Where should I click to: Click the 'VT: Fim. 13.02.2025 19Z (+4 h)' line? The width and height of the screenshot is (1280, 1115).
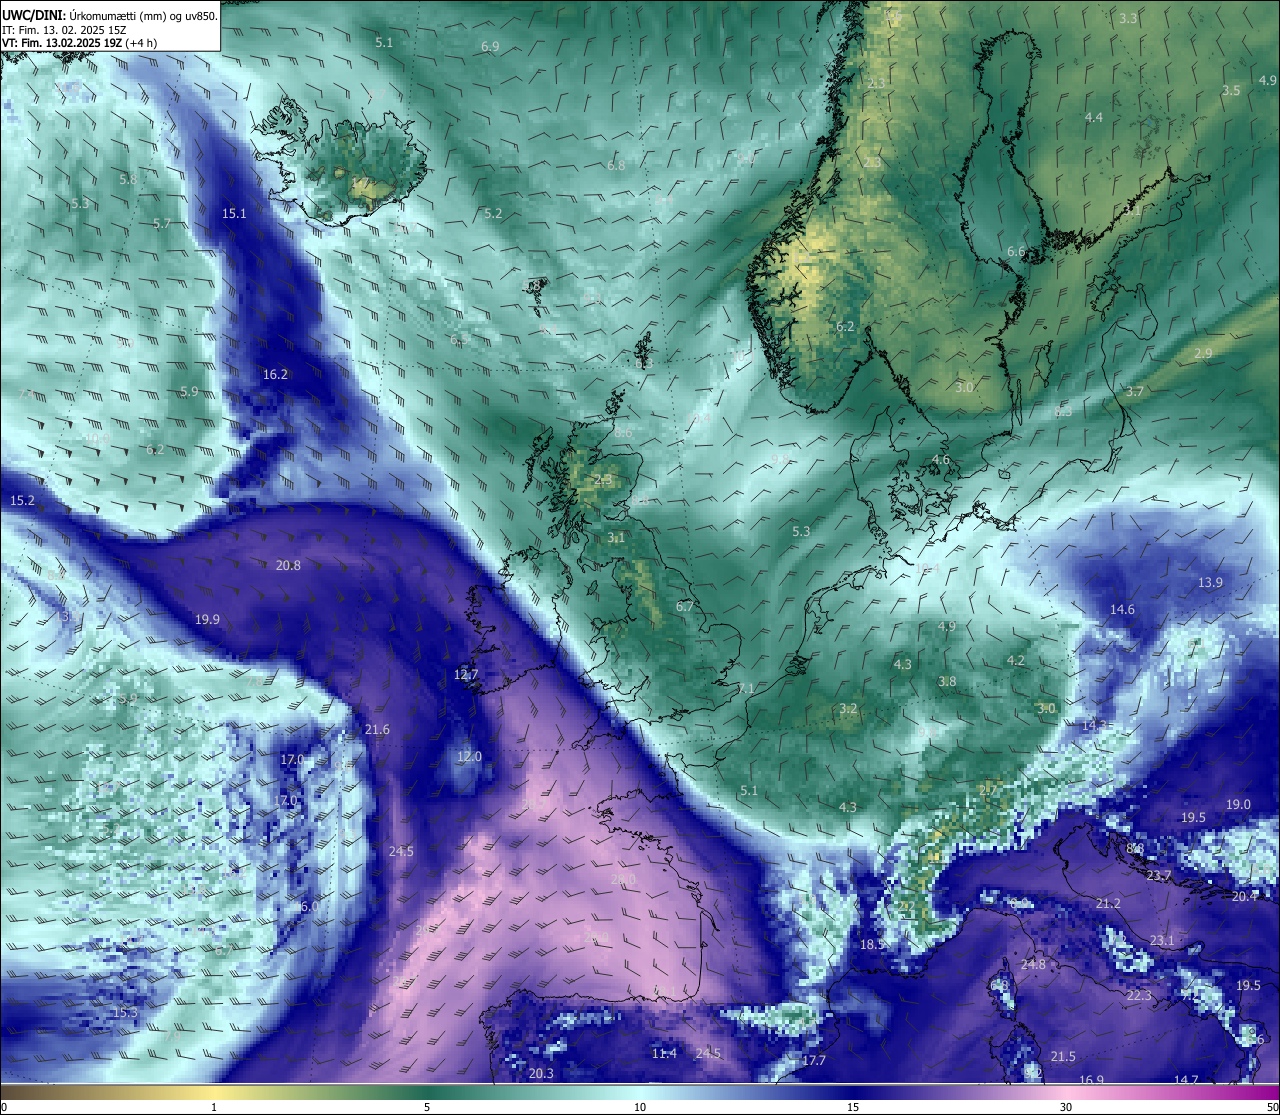[x=79, y=43]
